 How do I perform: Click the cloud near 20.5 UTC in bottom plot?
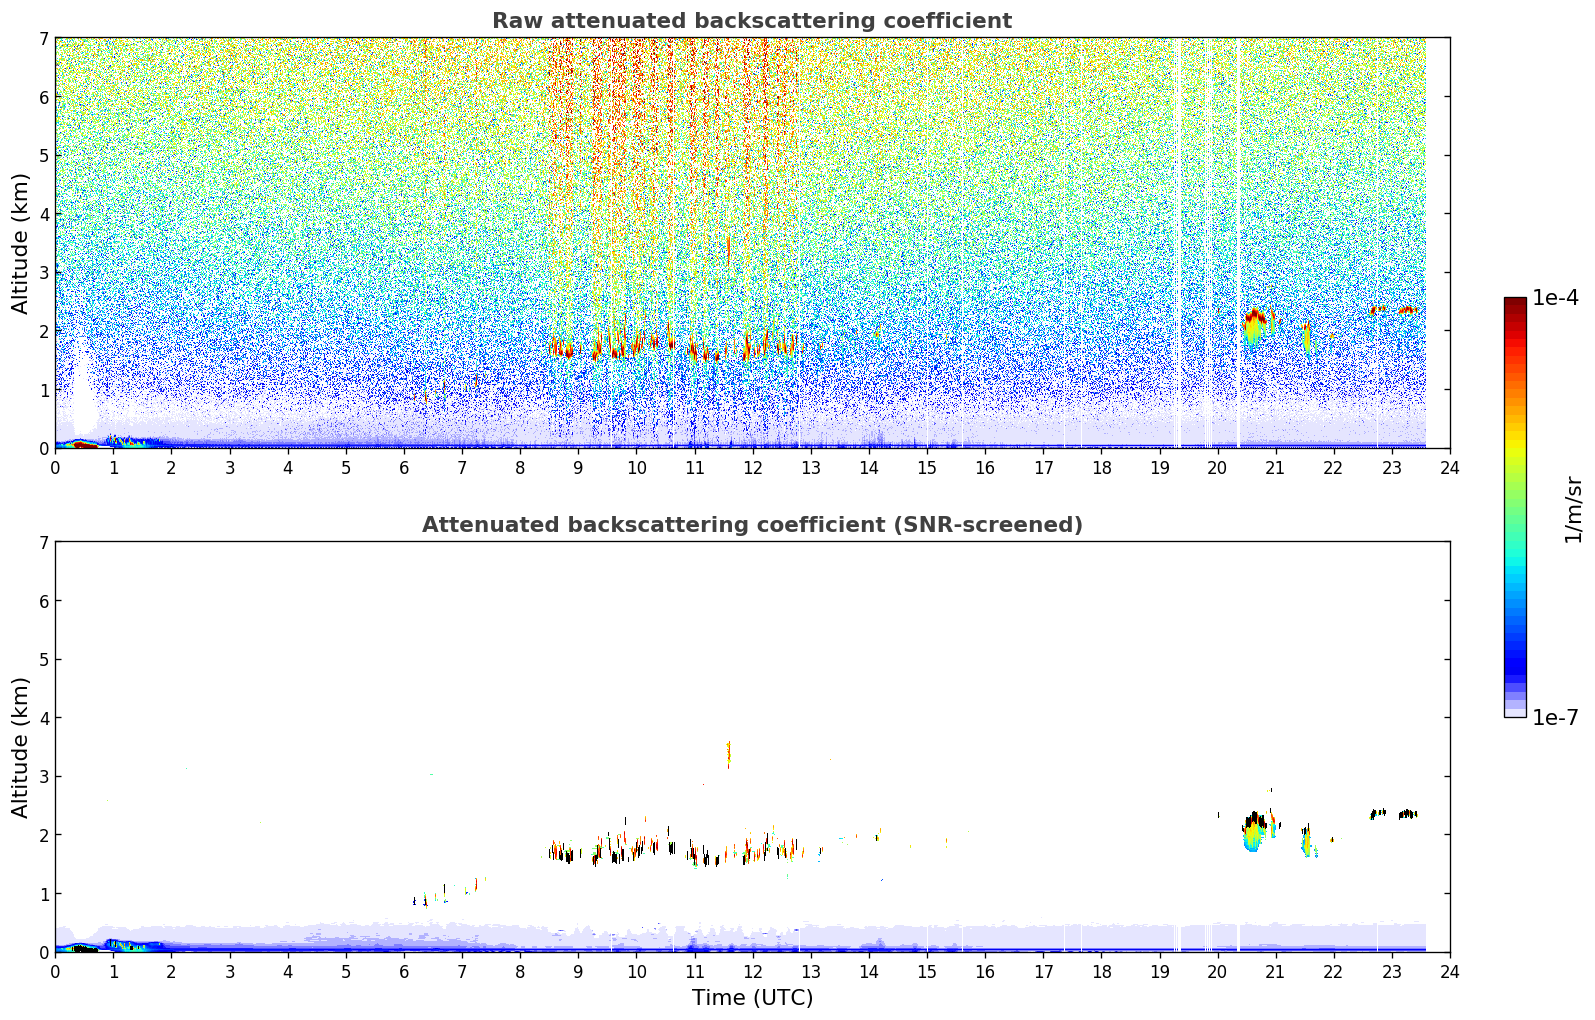click(1254, 831)
